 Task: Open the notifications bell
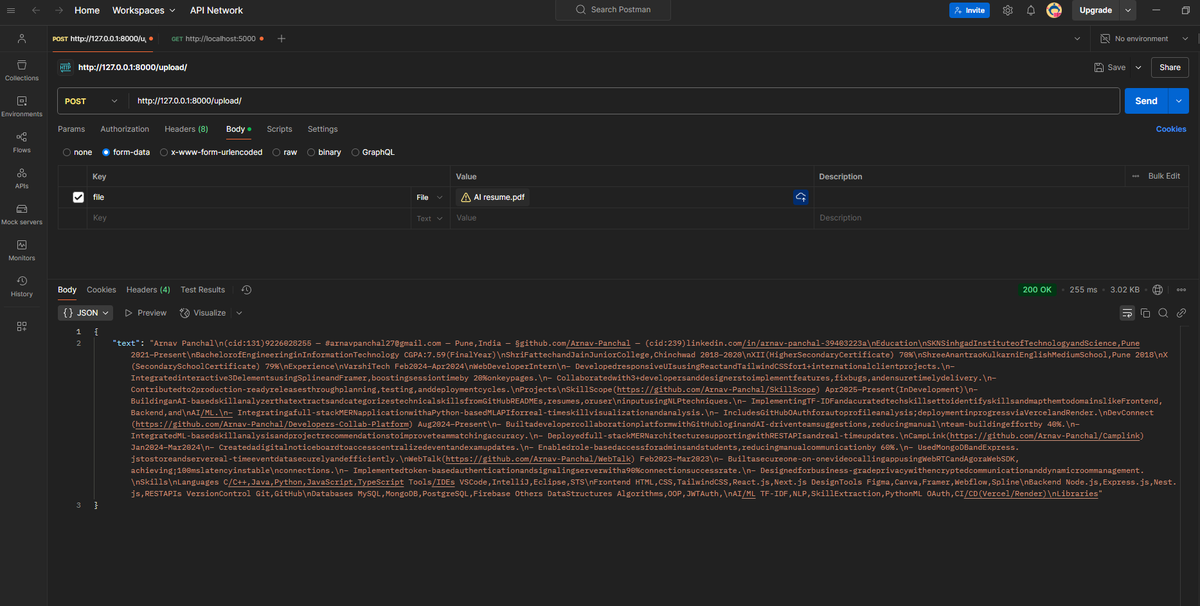tap(1030, 10)
